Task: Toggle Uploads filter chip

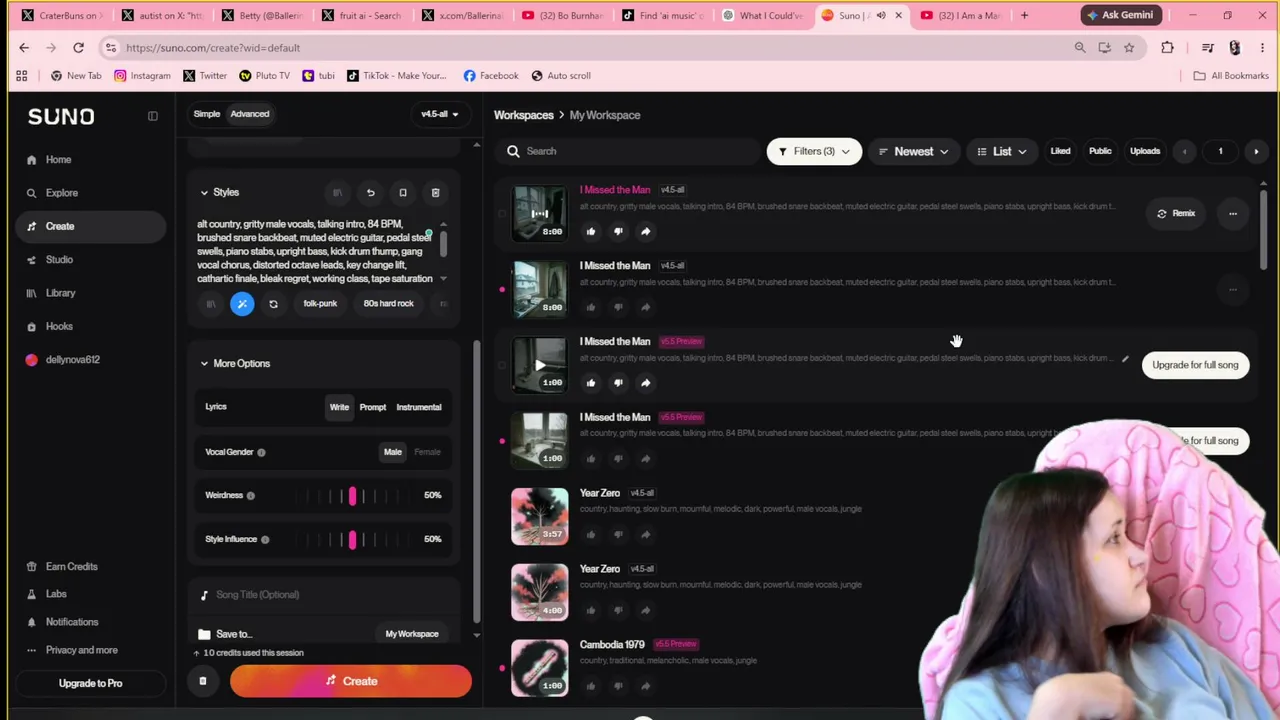Action: coord(1145,151)
